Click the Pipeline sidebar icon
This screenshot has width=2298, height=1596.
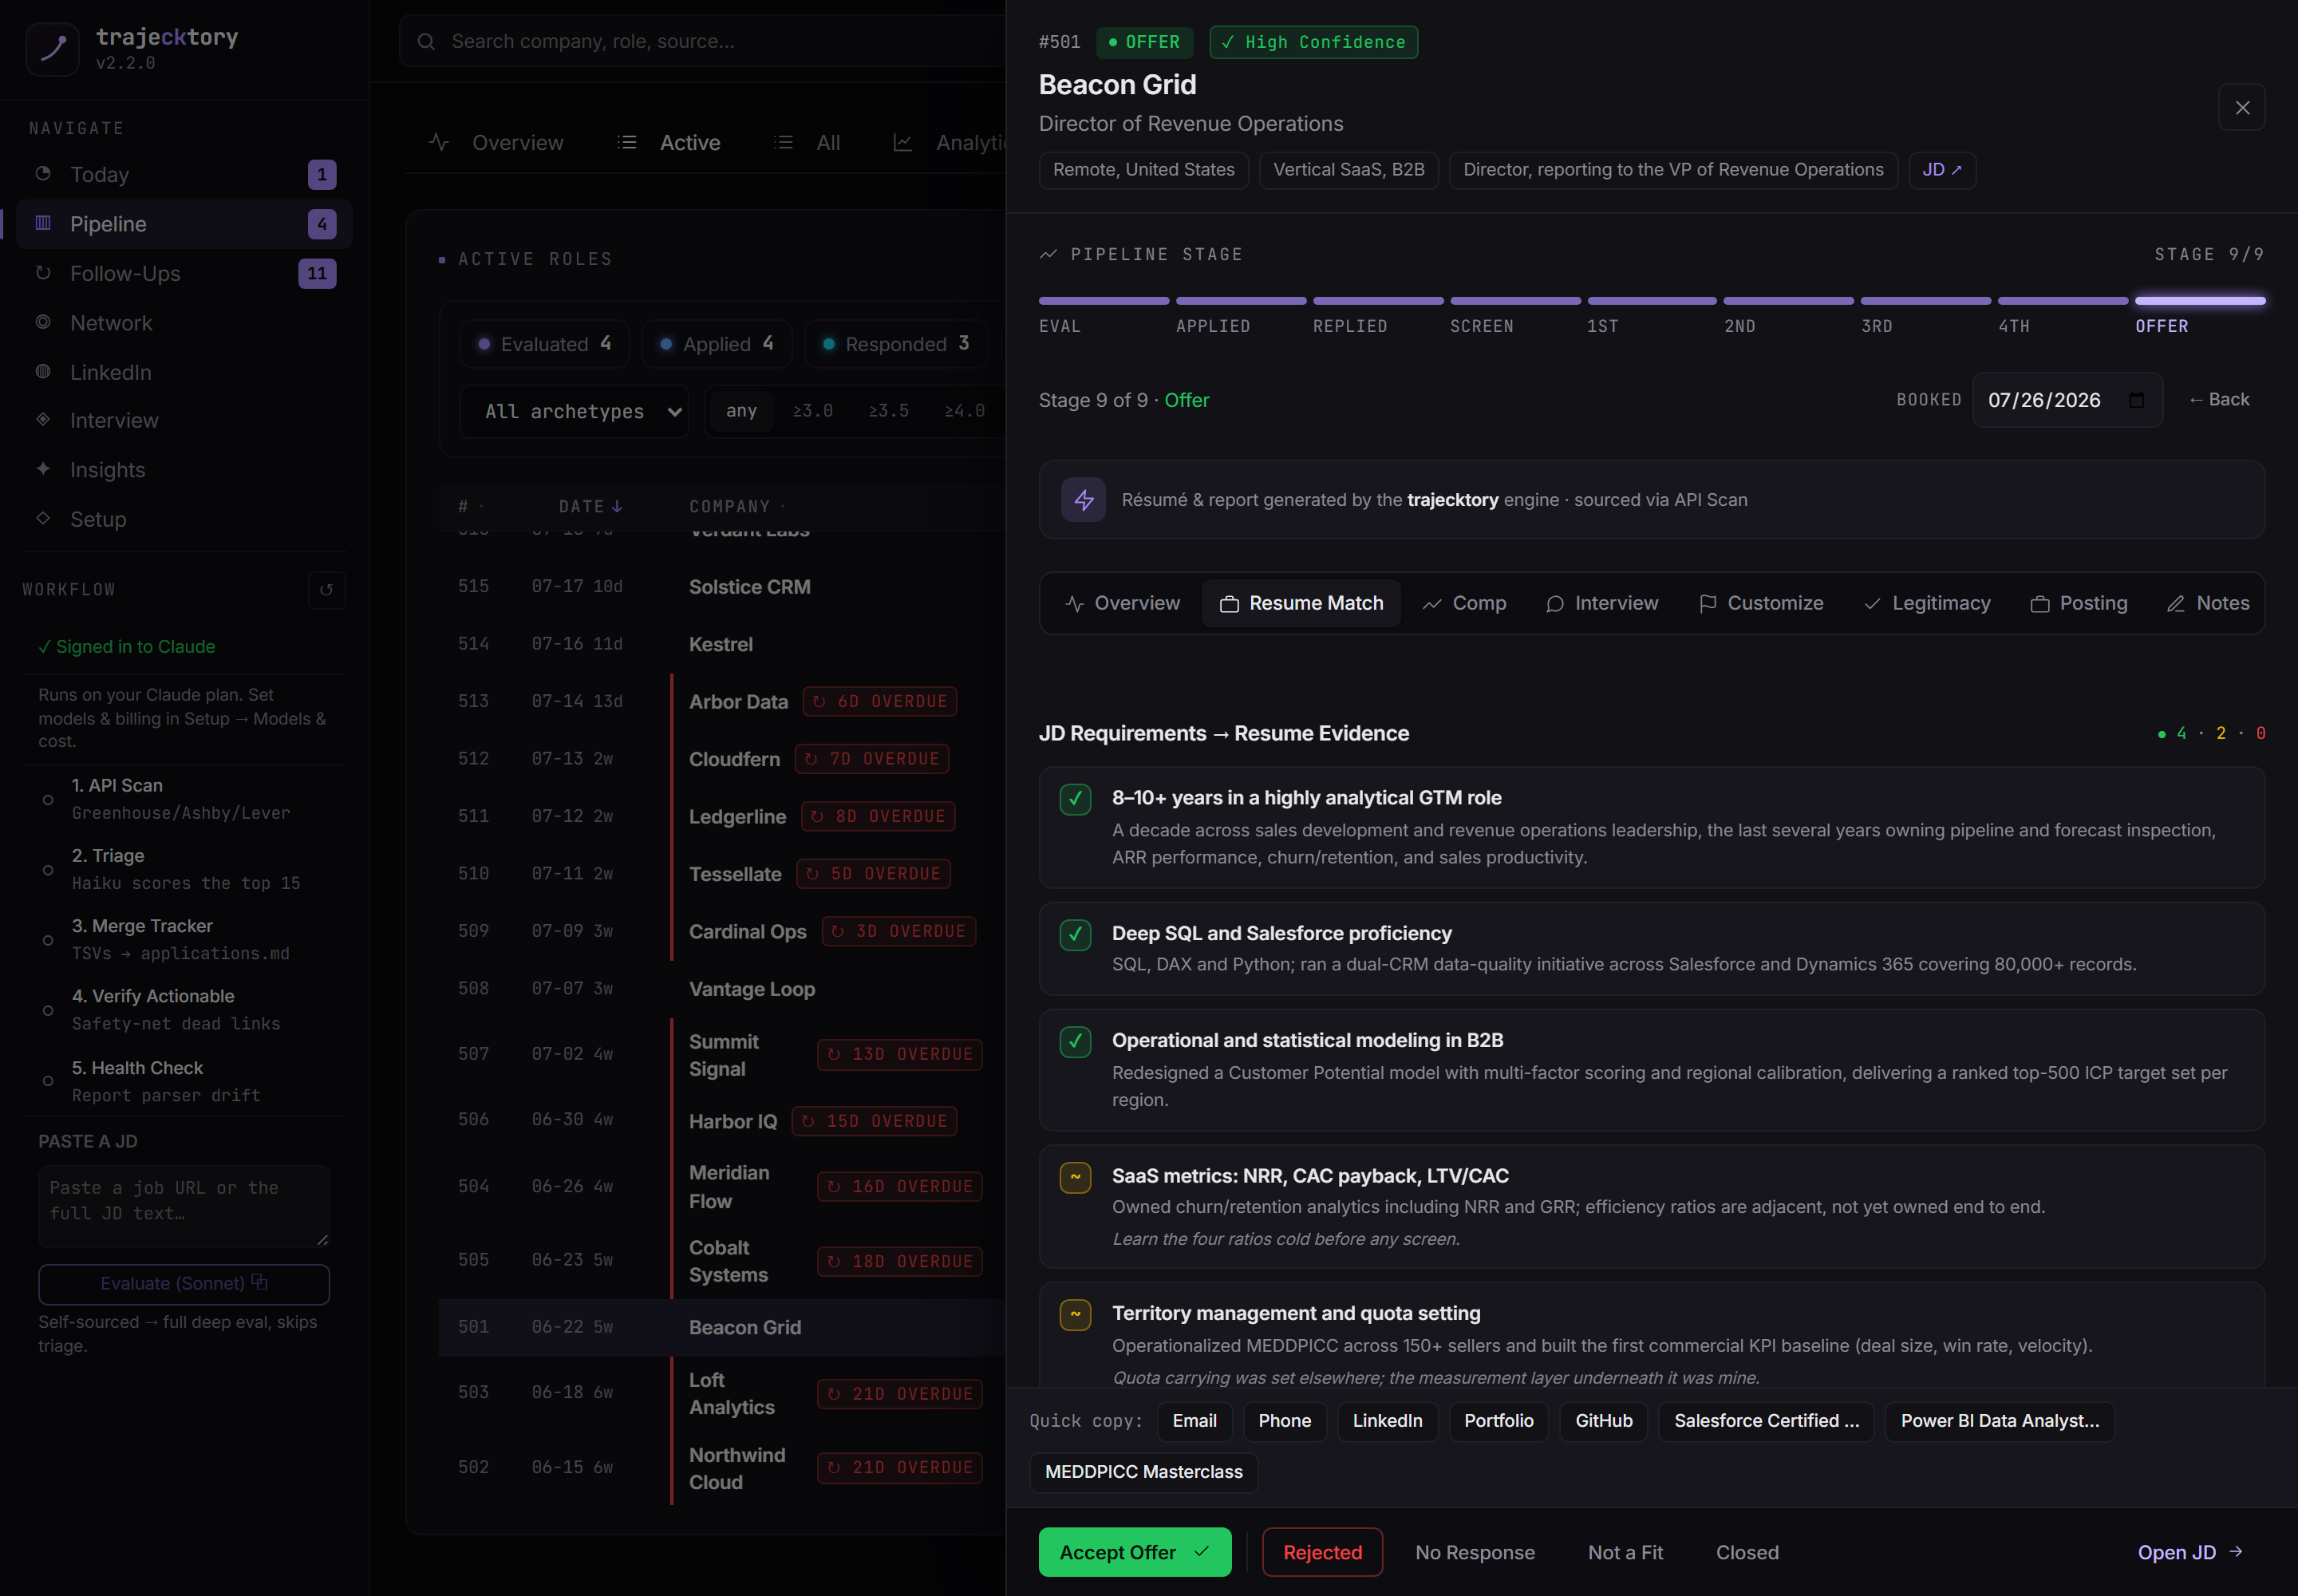[x=43, y=223]
